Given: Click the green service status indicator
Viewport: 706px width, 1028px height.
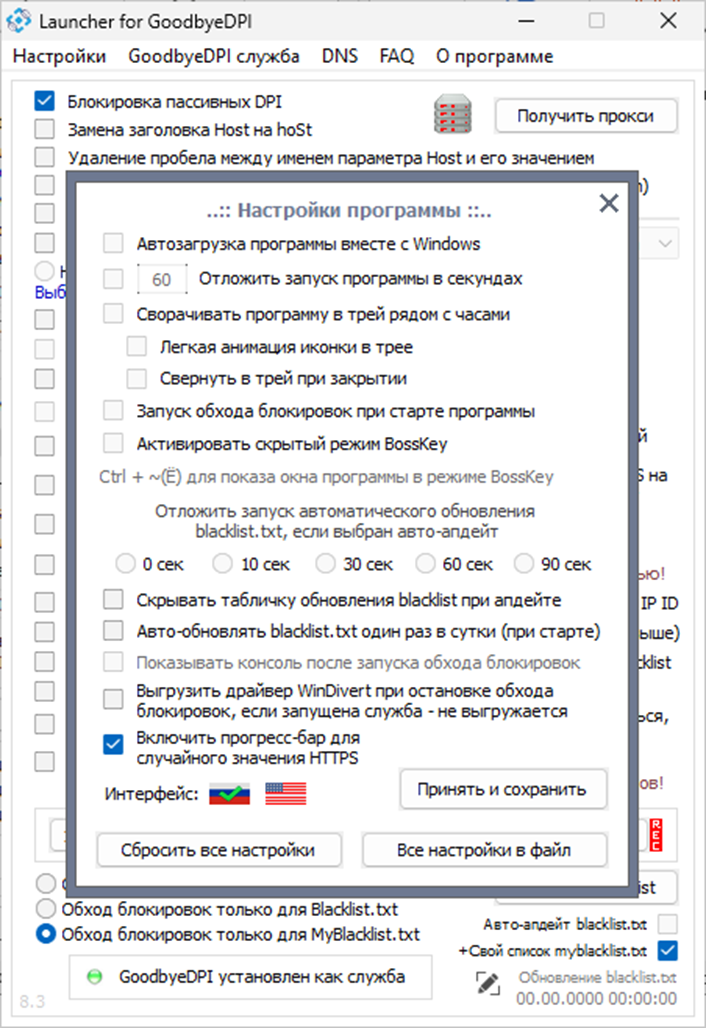Looking at the screenshot, I should click(x=95, y=977).
